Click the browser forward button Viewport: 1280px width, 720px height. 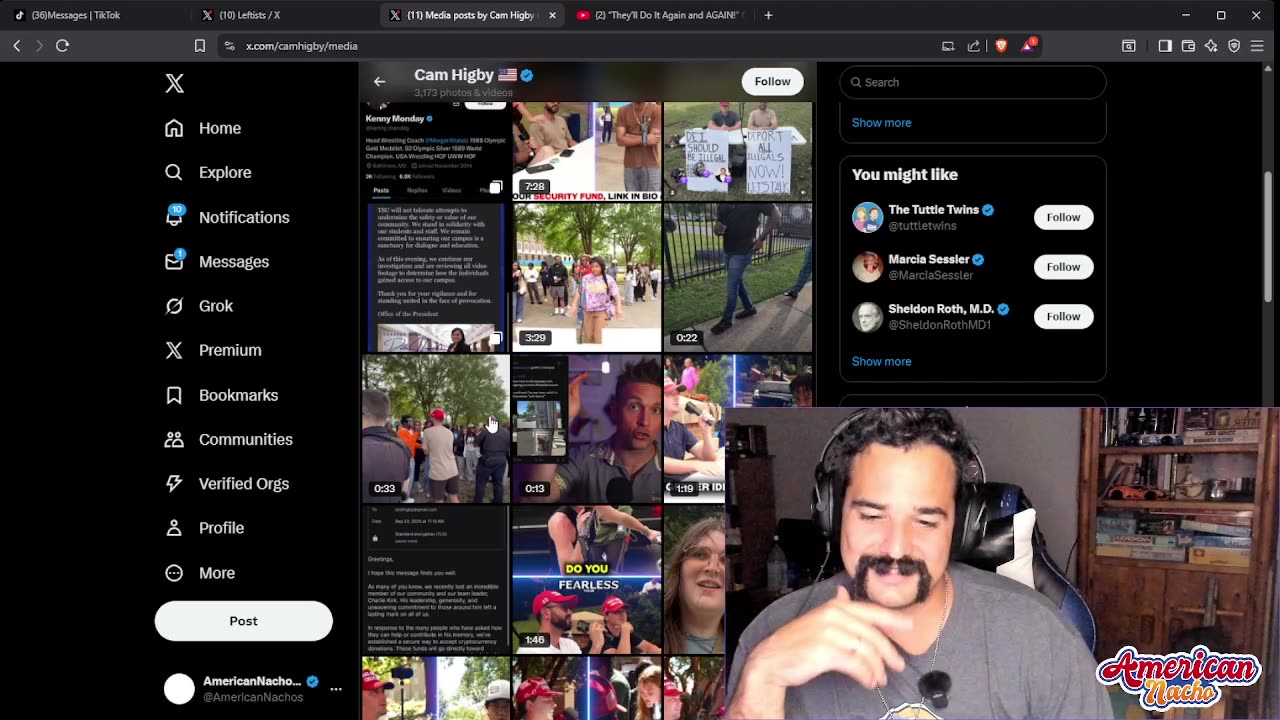tap(39, 46)
